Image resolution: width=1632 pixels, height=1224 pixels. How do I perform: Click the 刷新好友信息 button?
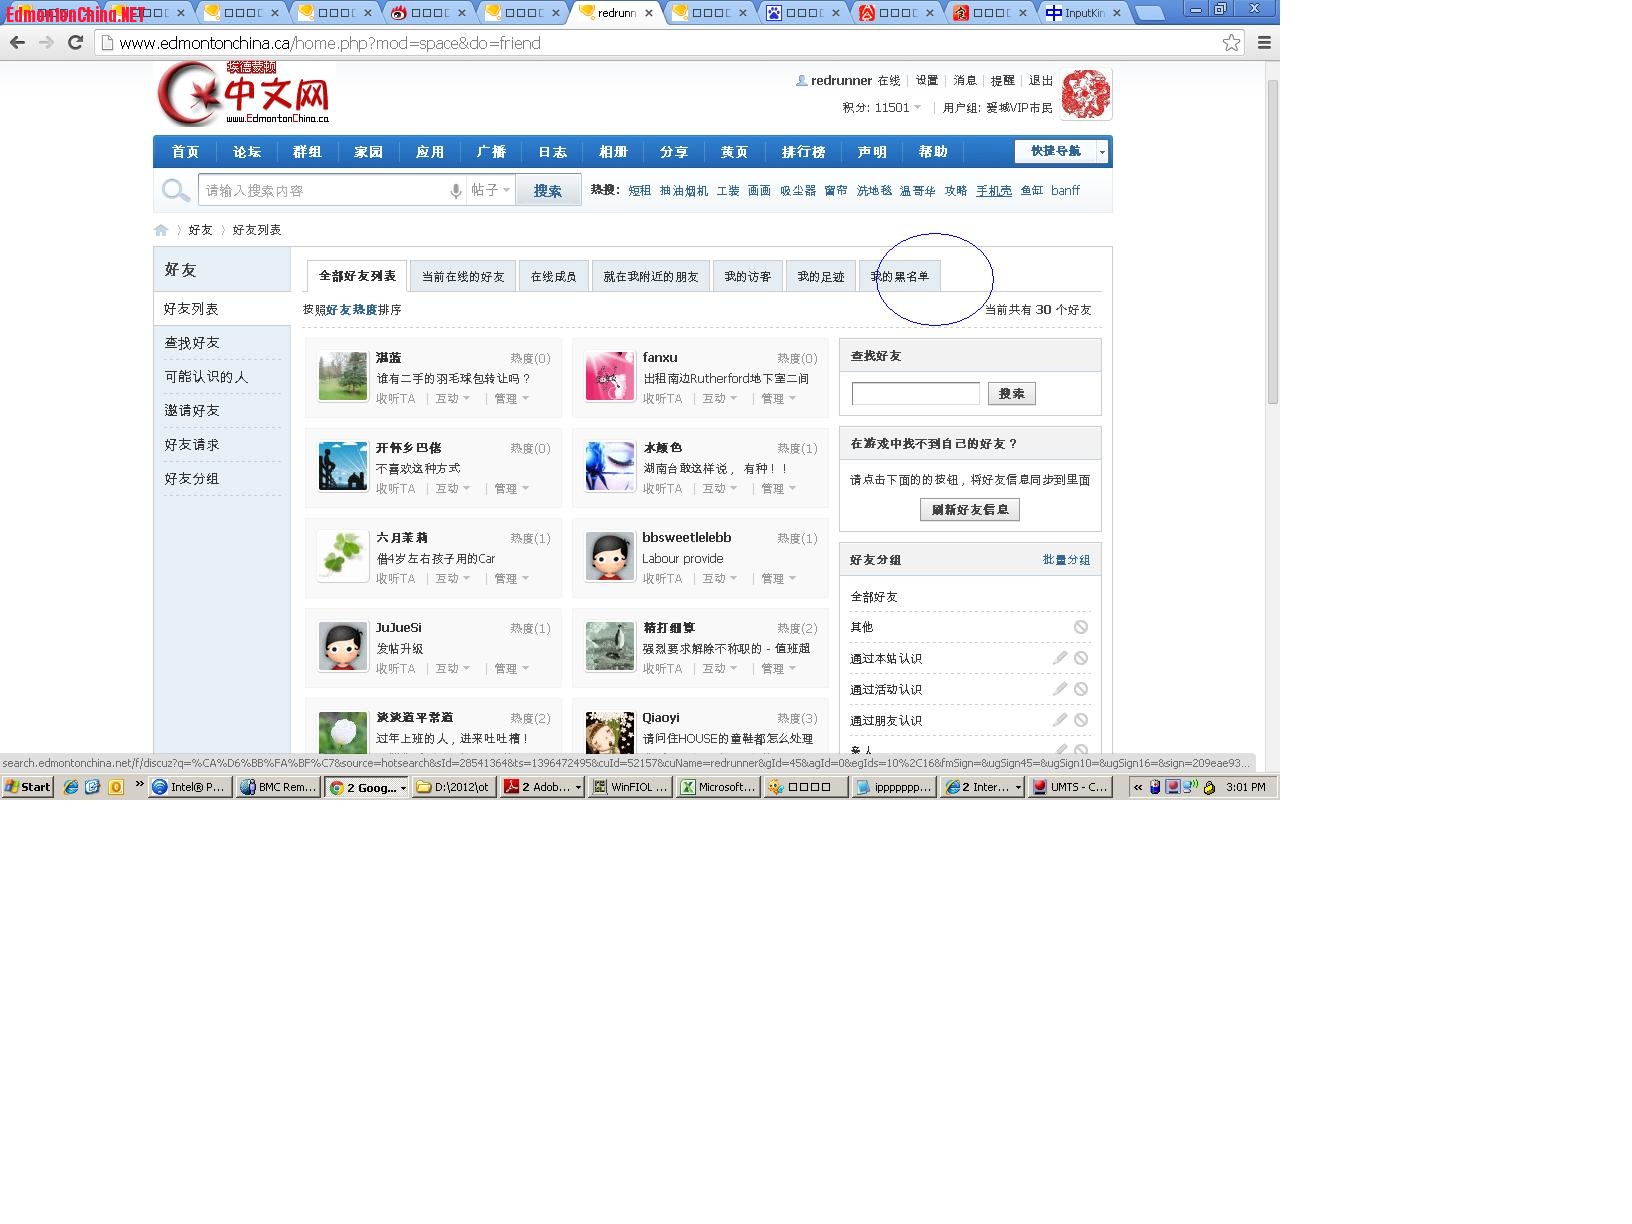click(x=969, y=510)
